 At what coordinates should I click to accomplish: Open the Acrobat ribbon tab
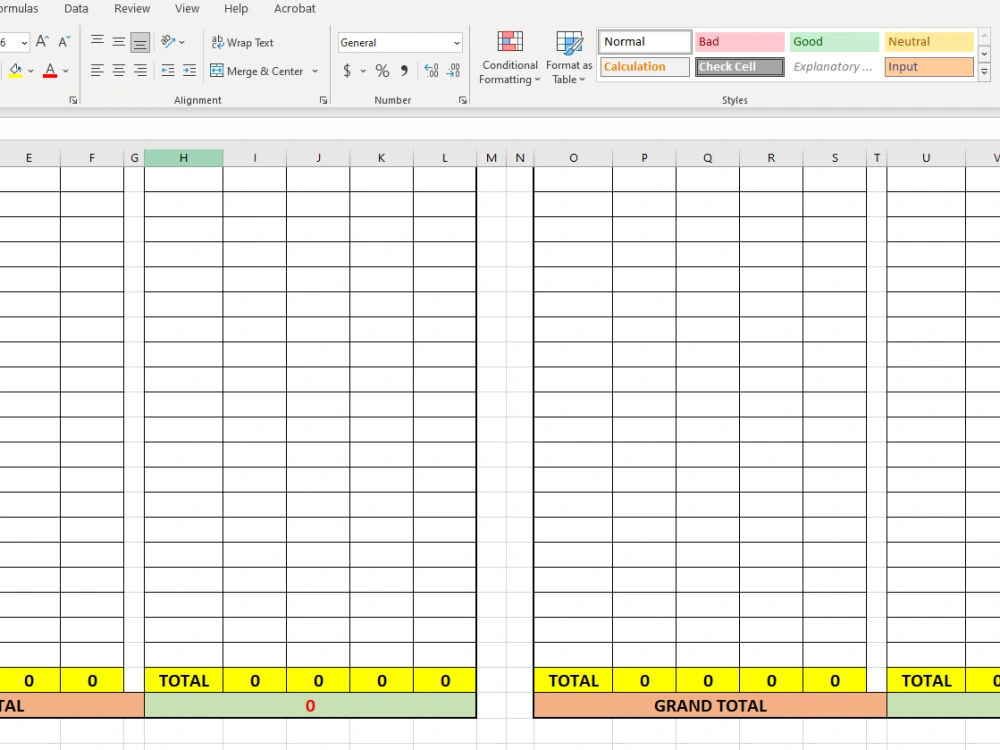coord(295,9)
